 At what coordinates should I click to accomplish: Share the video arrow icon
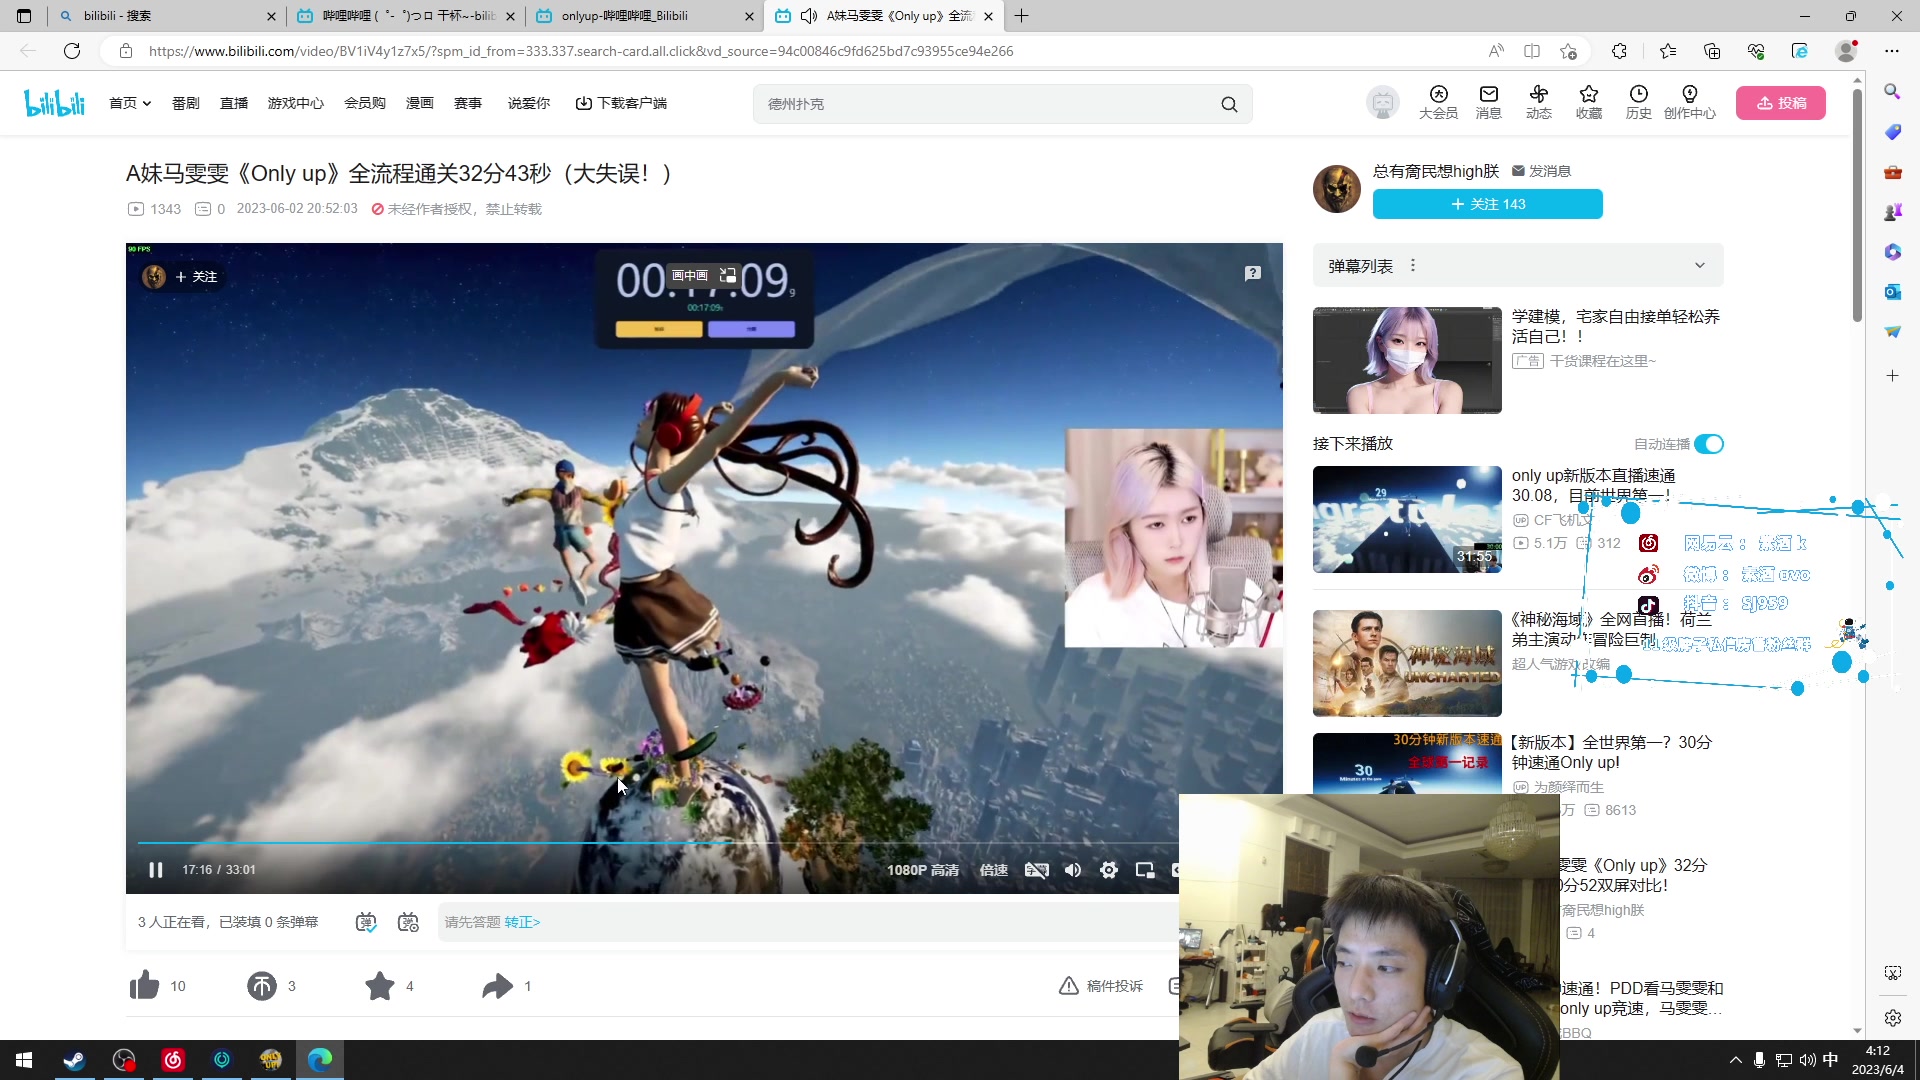(x=497, y=986)
